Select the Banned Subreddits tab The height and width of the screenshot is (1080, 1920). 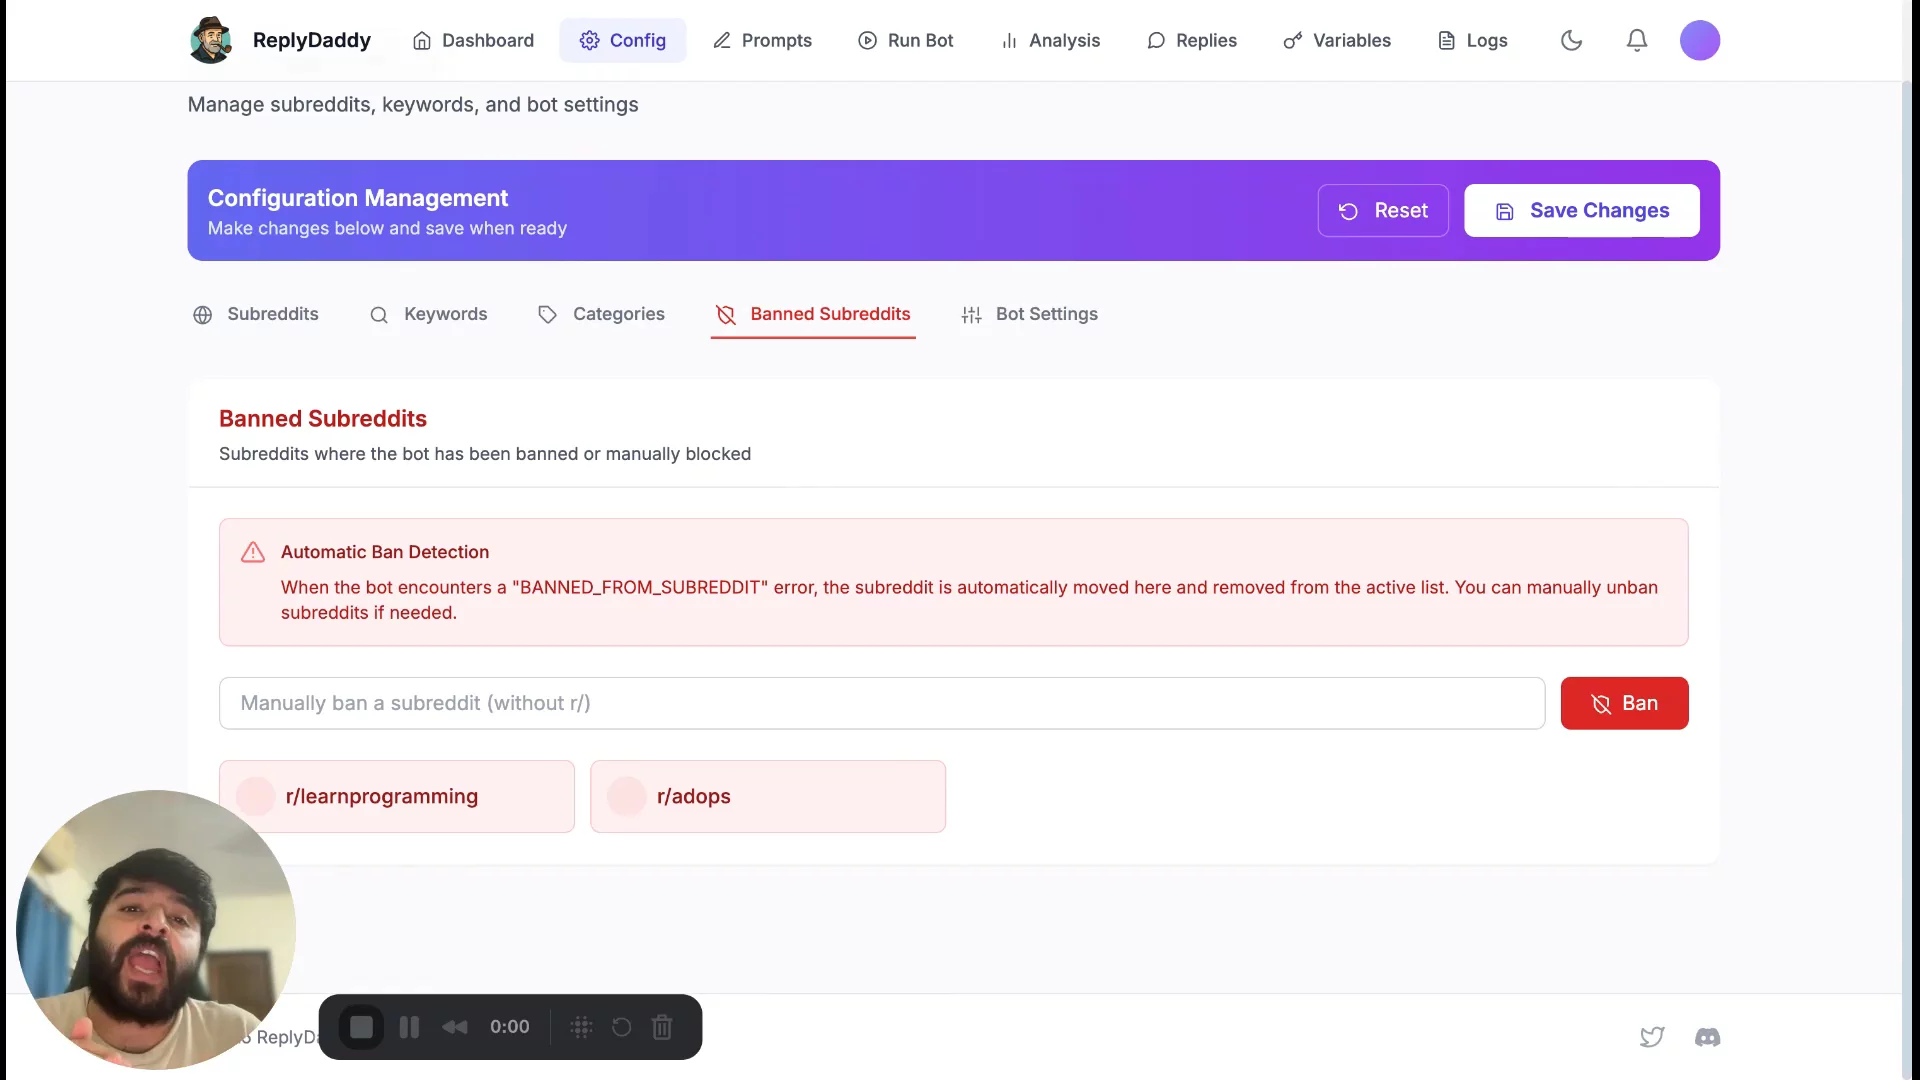pos(813,314)
